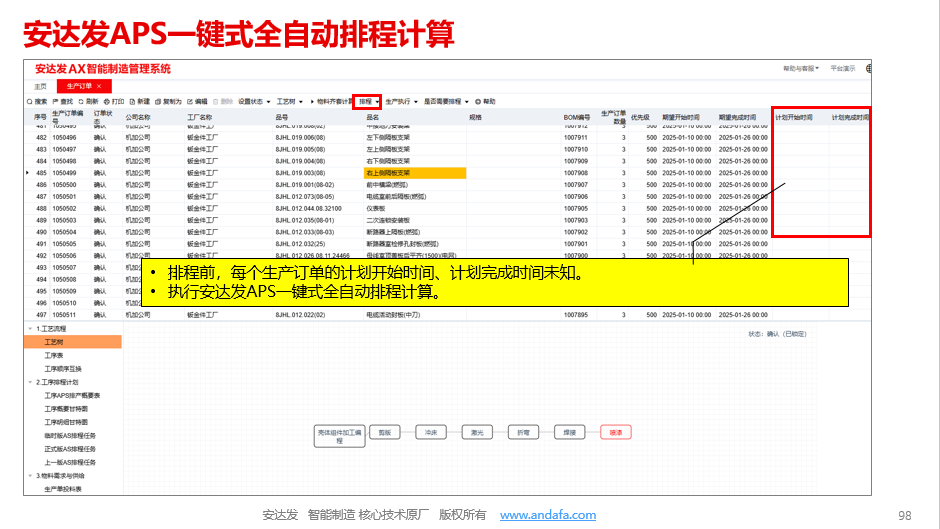Image resolution: width=940 pixels, height=529 pixels.
Task: Click the 序号 column header
Action: (40, 118)
